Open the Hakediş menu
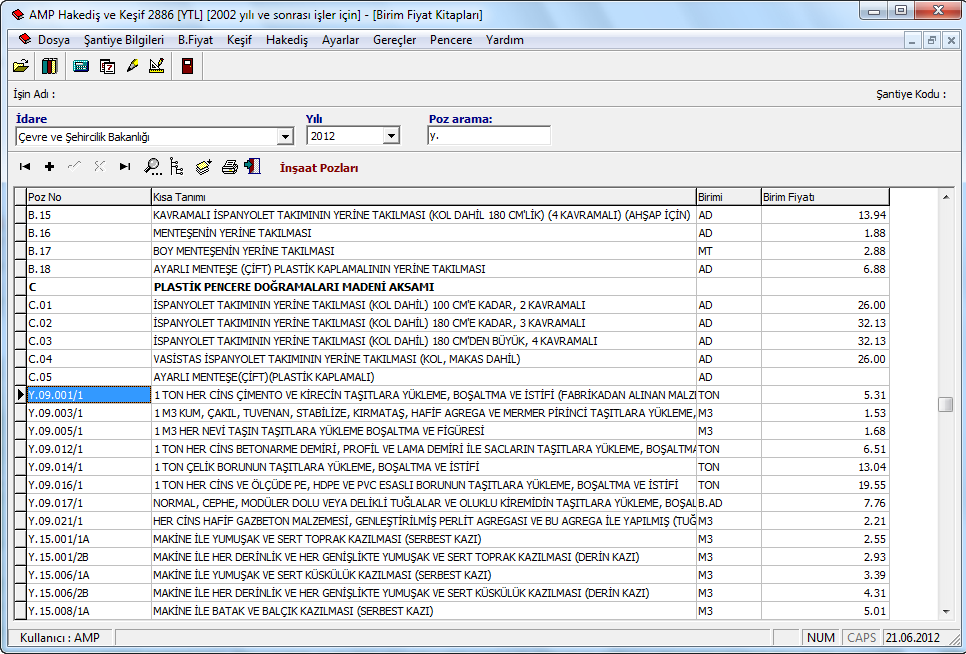Image resolution: width=966 pixels, height=654 pixels. tap(287, 40)
